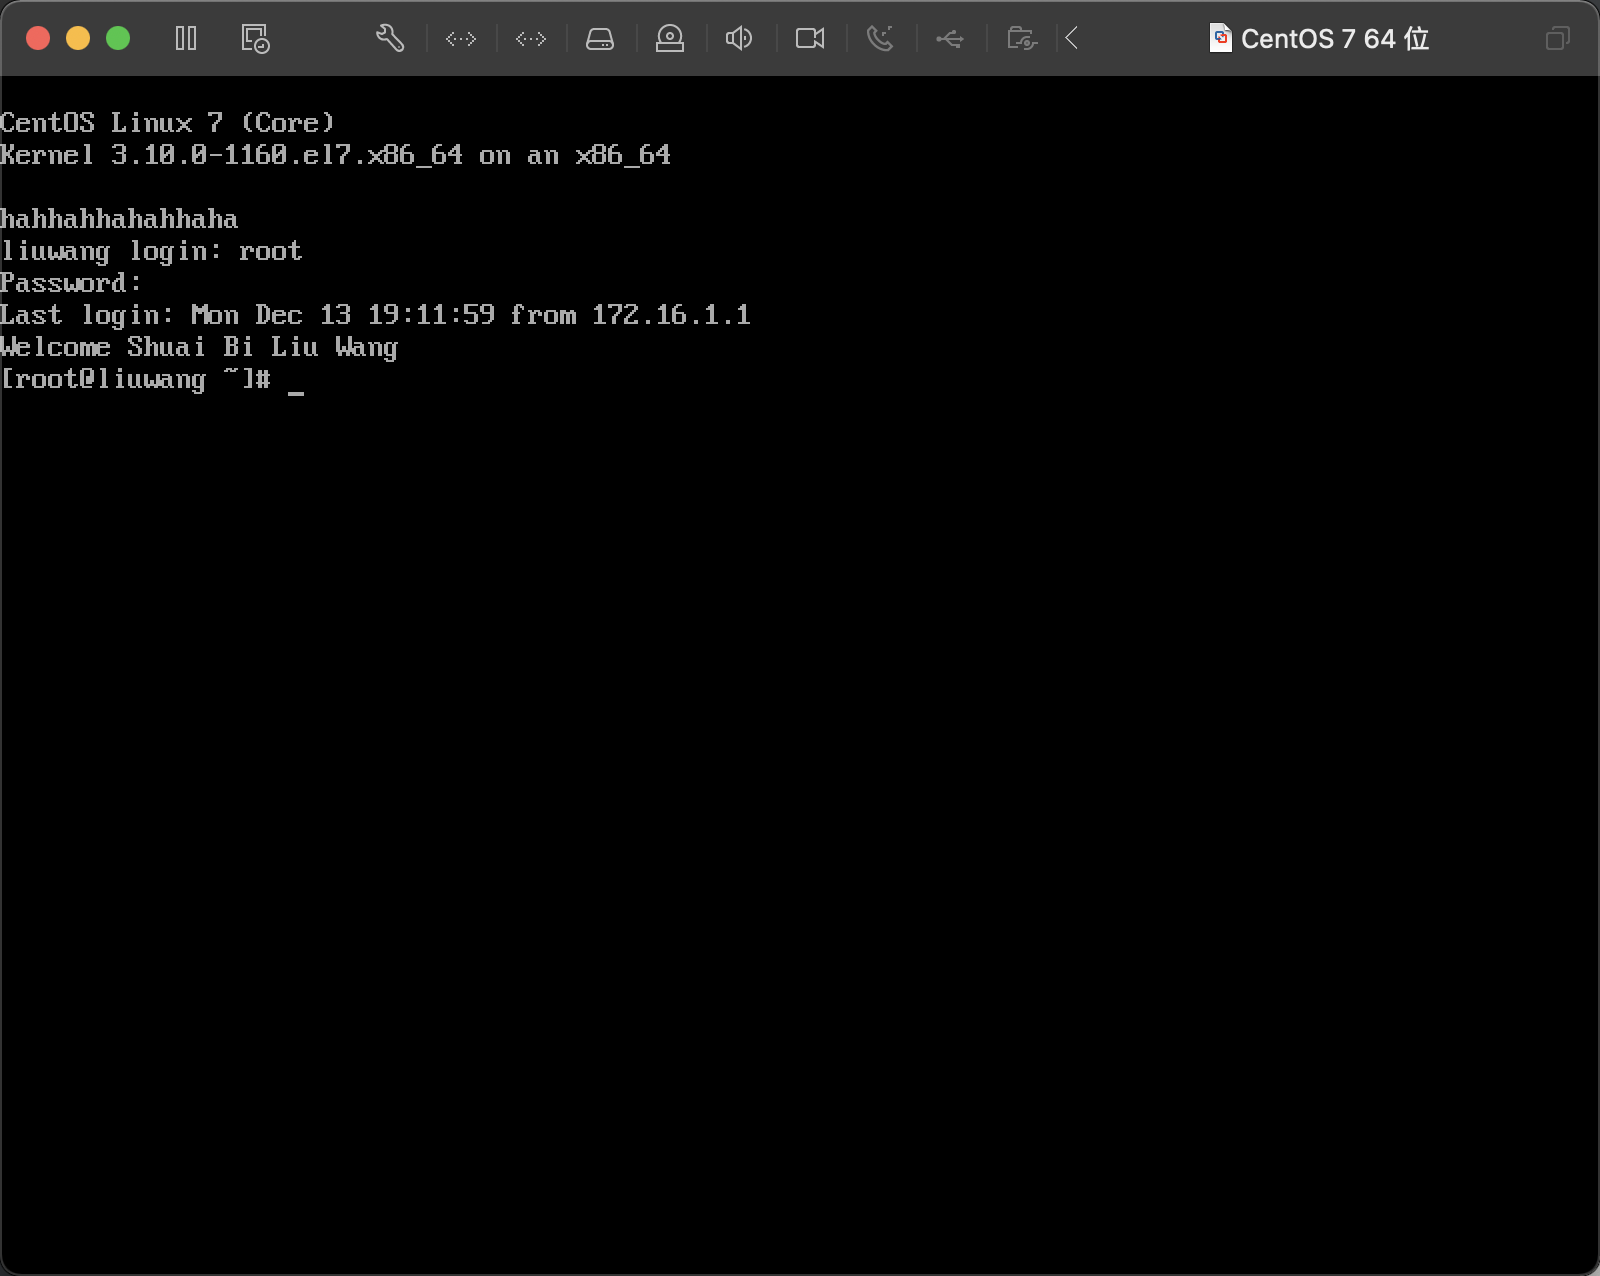Click the "[root@liuwang ~]#" shell prompt
Viewport: 1600px width, 1276px height.
[x=135, y=379]
